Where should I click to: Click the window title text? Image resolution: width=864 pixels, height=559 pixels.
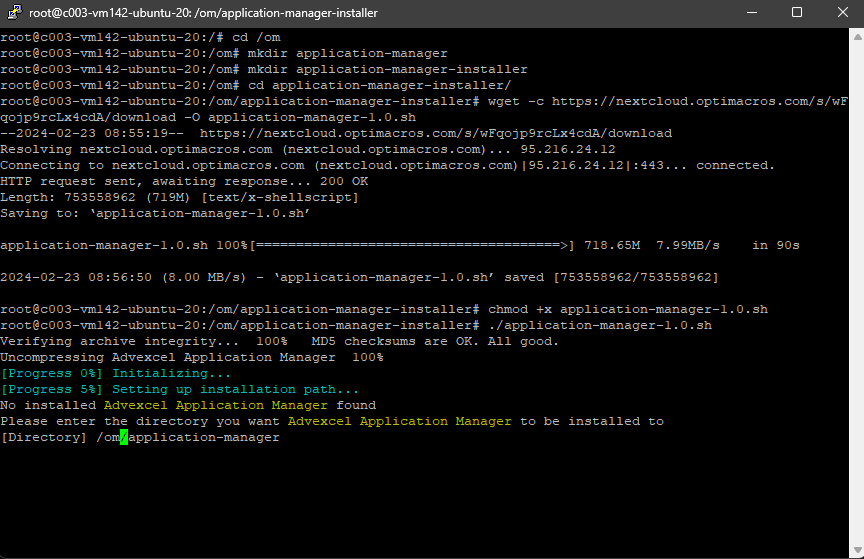[203, 13]
